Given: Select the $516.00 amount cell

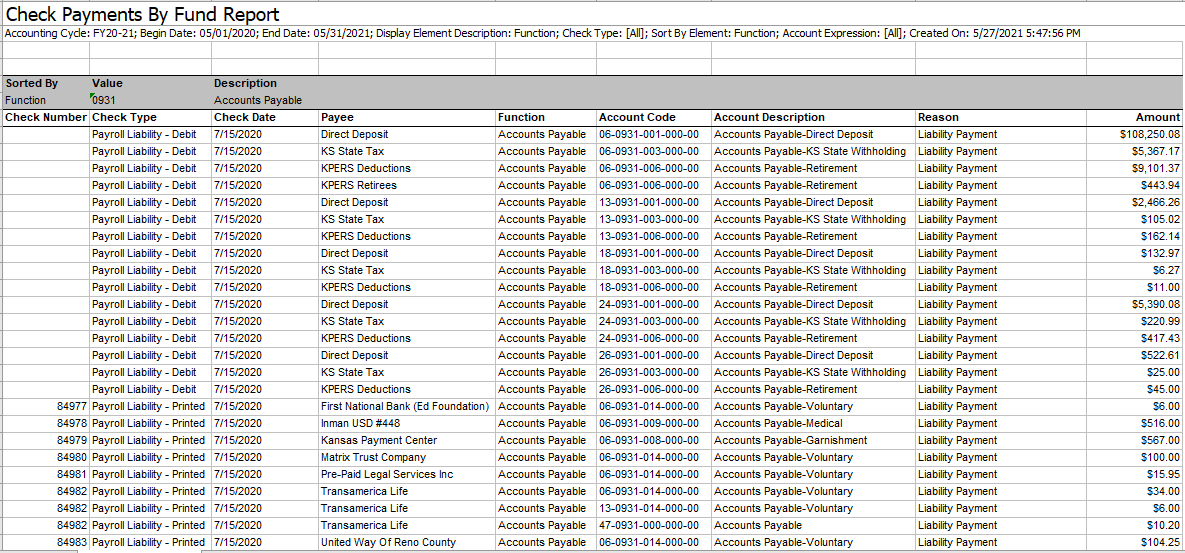Looking at the screenshot, I should coord(1134,423).
